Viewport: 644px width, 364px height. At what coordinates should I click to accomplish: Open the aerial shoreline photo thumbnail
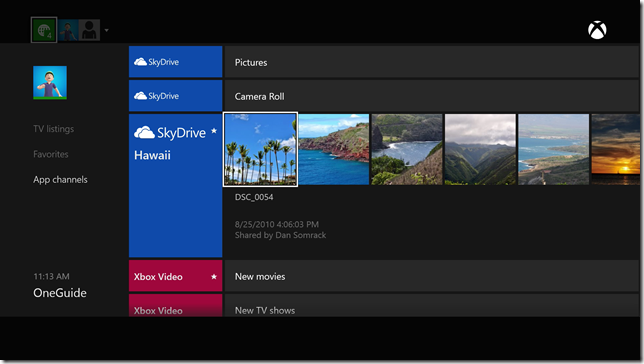point(553,149)
